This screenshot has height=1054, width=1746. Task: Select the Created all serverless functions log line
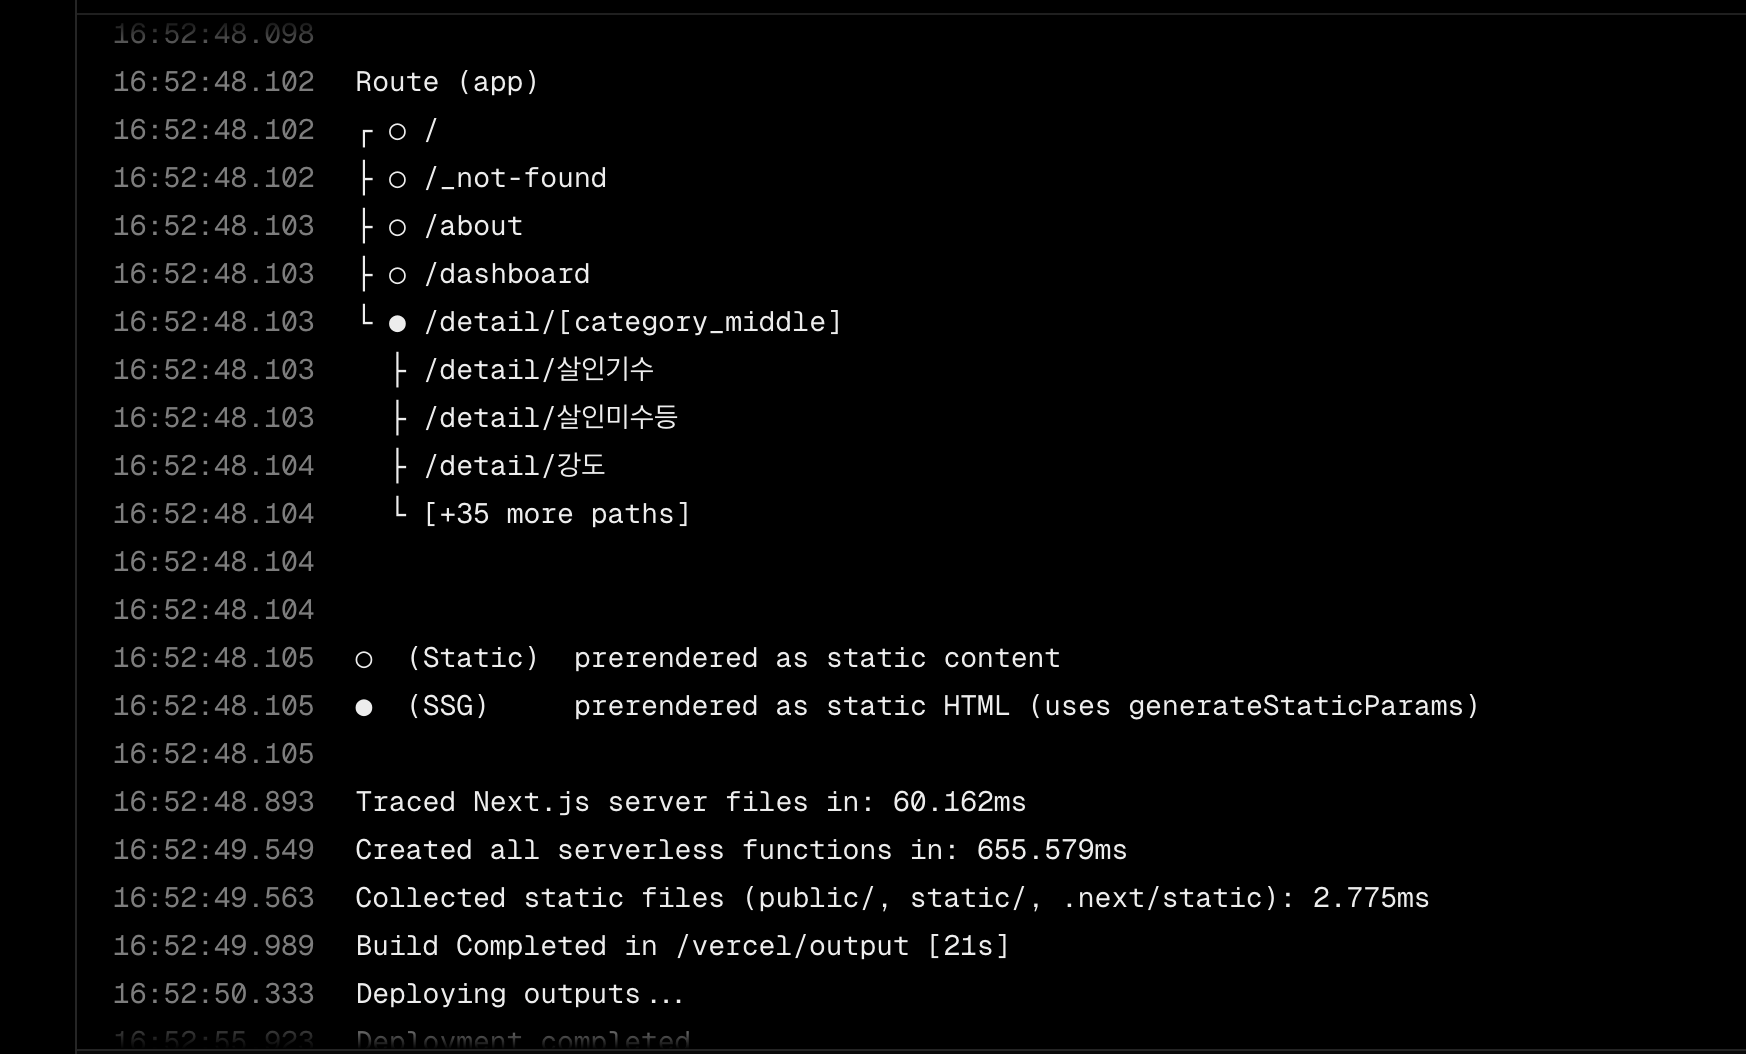tap(740, 850)
